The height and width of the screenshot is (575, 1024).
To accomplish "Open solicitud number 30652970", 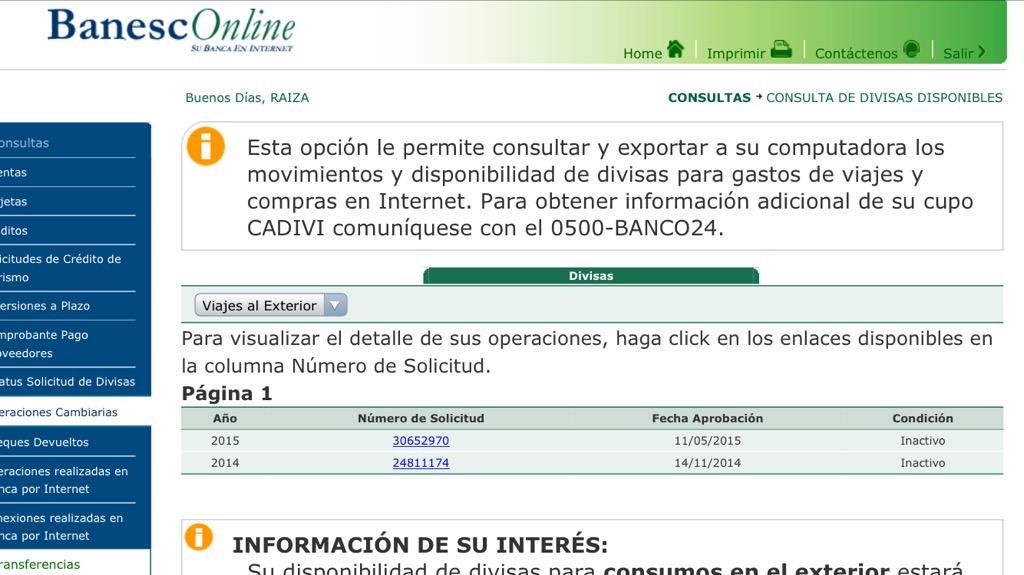I will pos(421,440).
